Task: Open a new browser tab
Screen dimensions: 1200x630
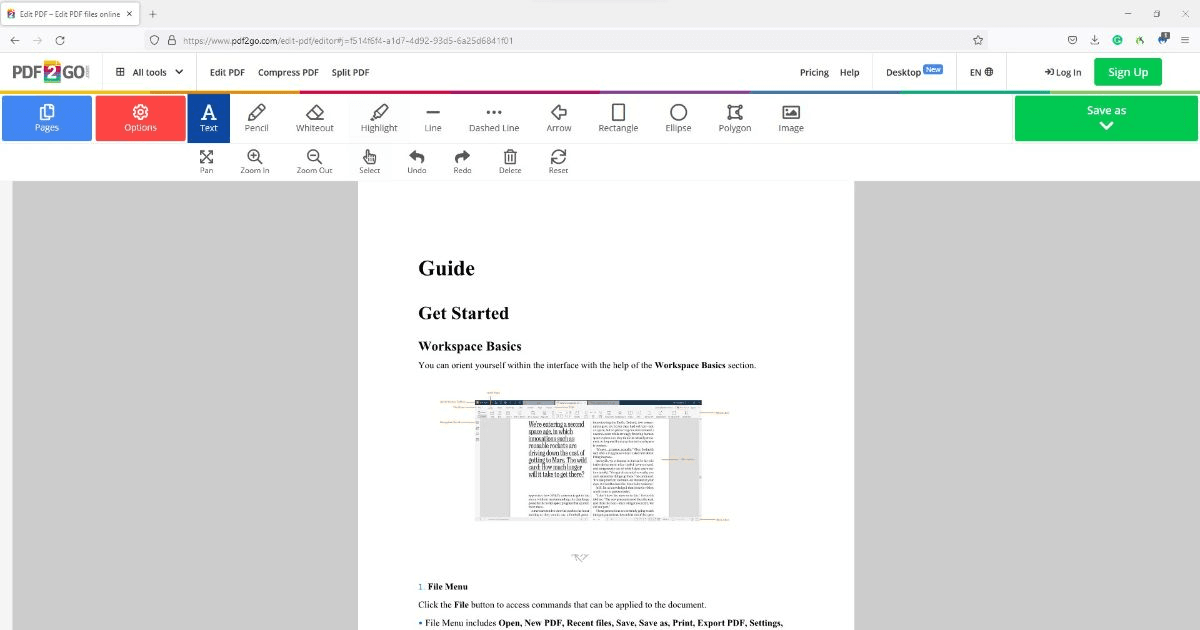Action: [x=152, y=14]
